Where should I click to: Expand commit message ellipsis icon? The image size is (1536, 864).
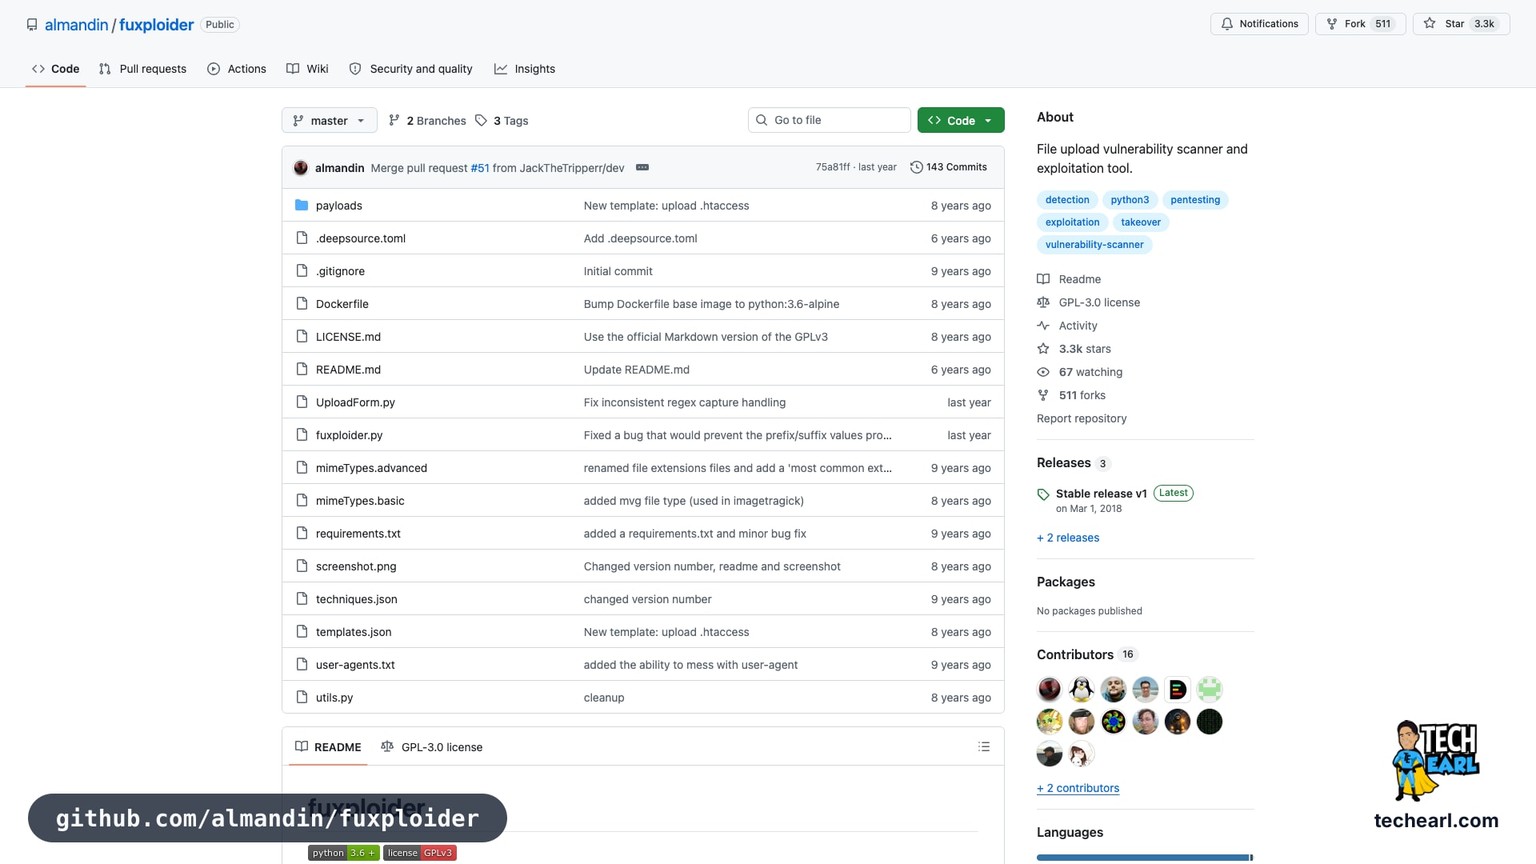click(642, 167)
